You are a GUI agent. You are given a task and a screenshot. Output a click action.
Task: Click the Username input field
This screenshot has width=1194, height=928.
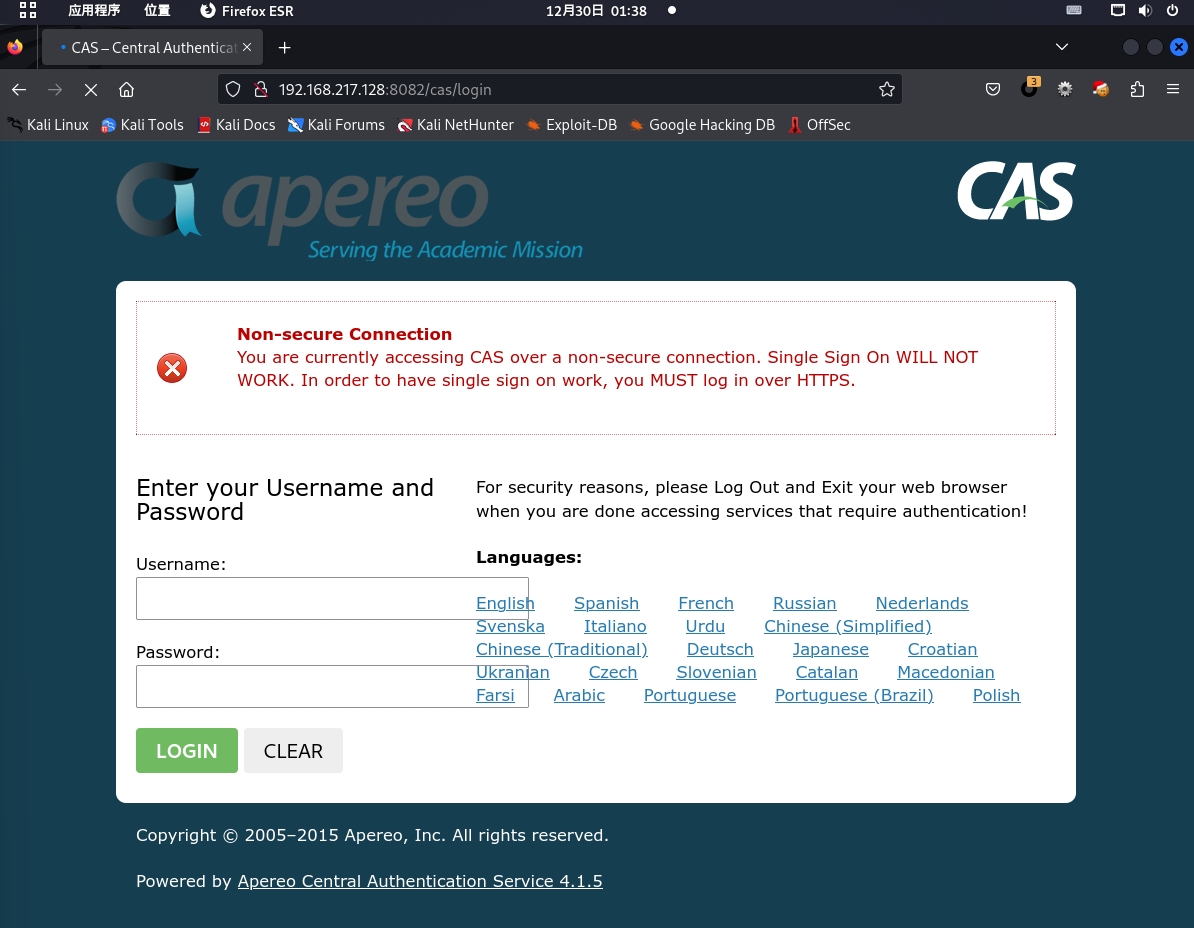click(x=333, y=598)
